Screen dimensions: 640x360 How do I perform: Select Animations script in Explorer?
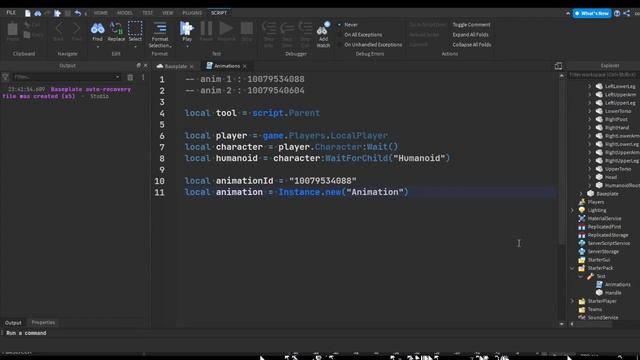point(613,284)
